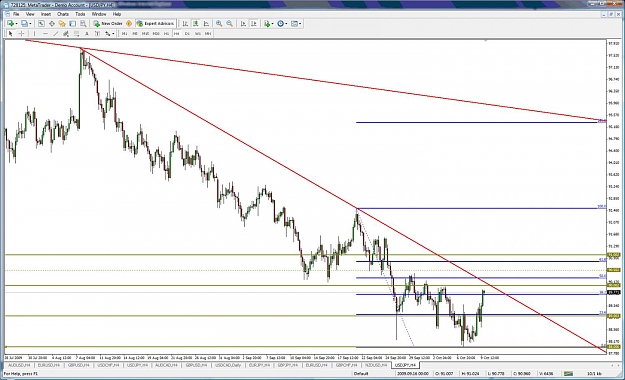Screen dimensions: 625x380
Task: Switch to line chart display
Action: click(206, 24)
